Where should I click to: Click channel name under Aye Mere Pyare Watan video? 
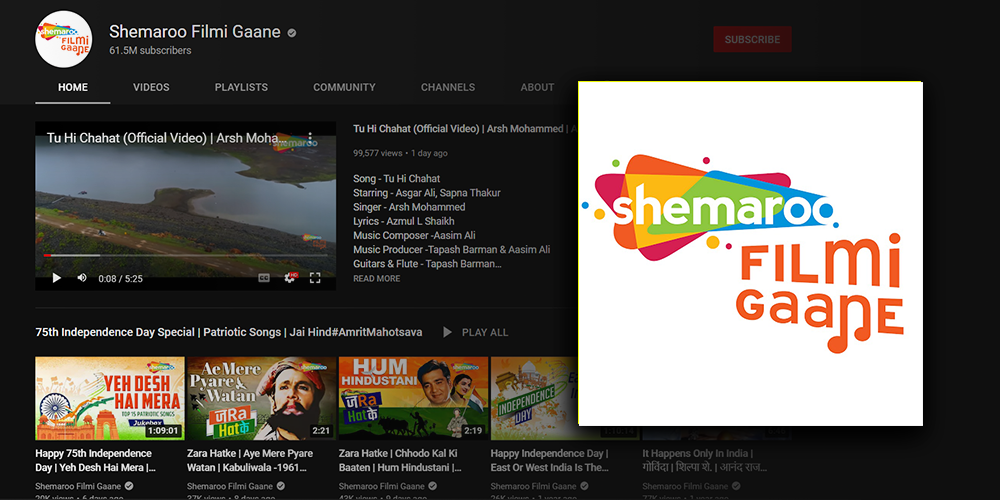tap(230, 486)
